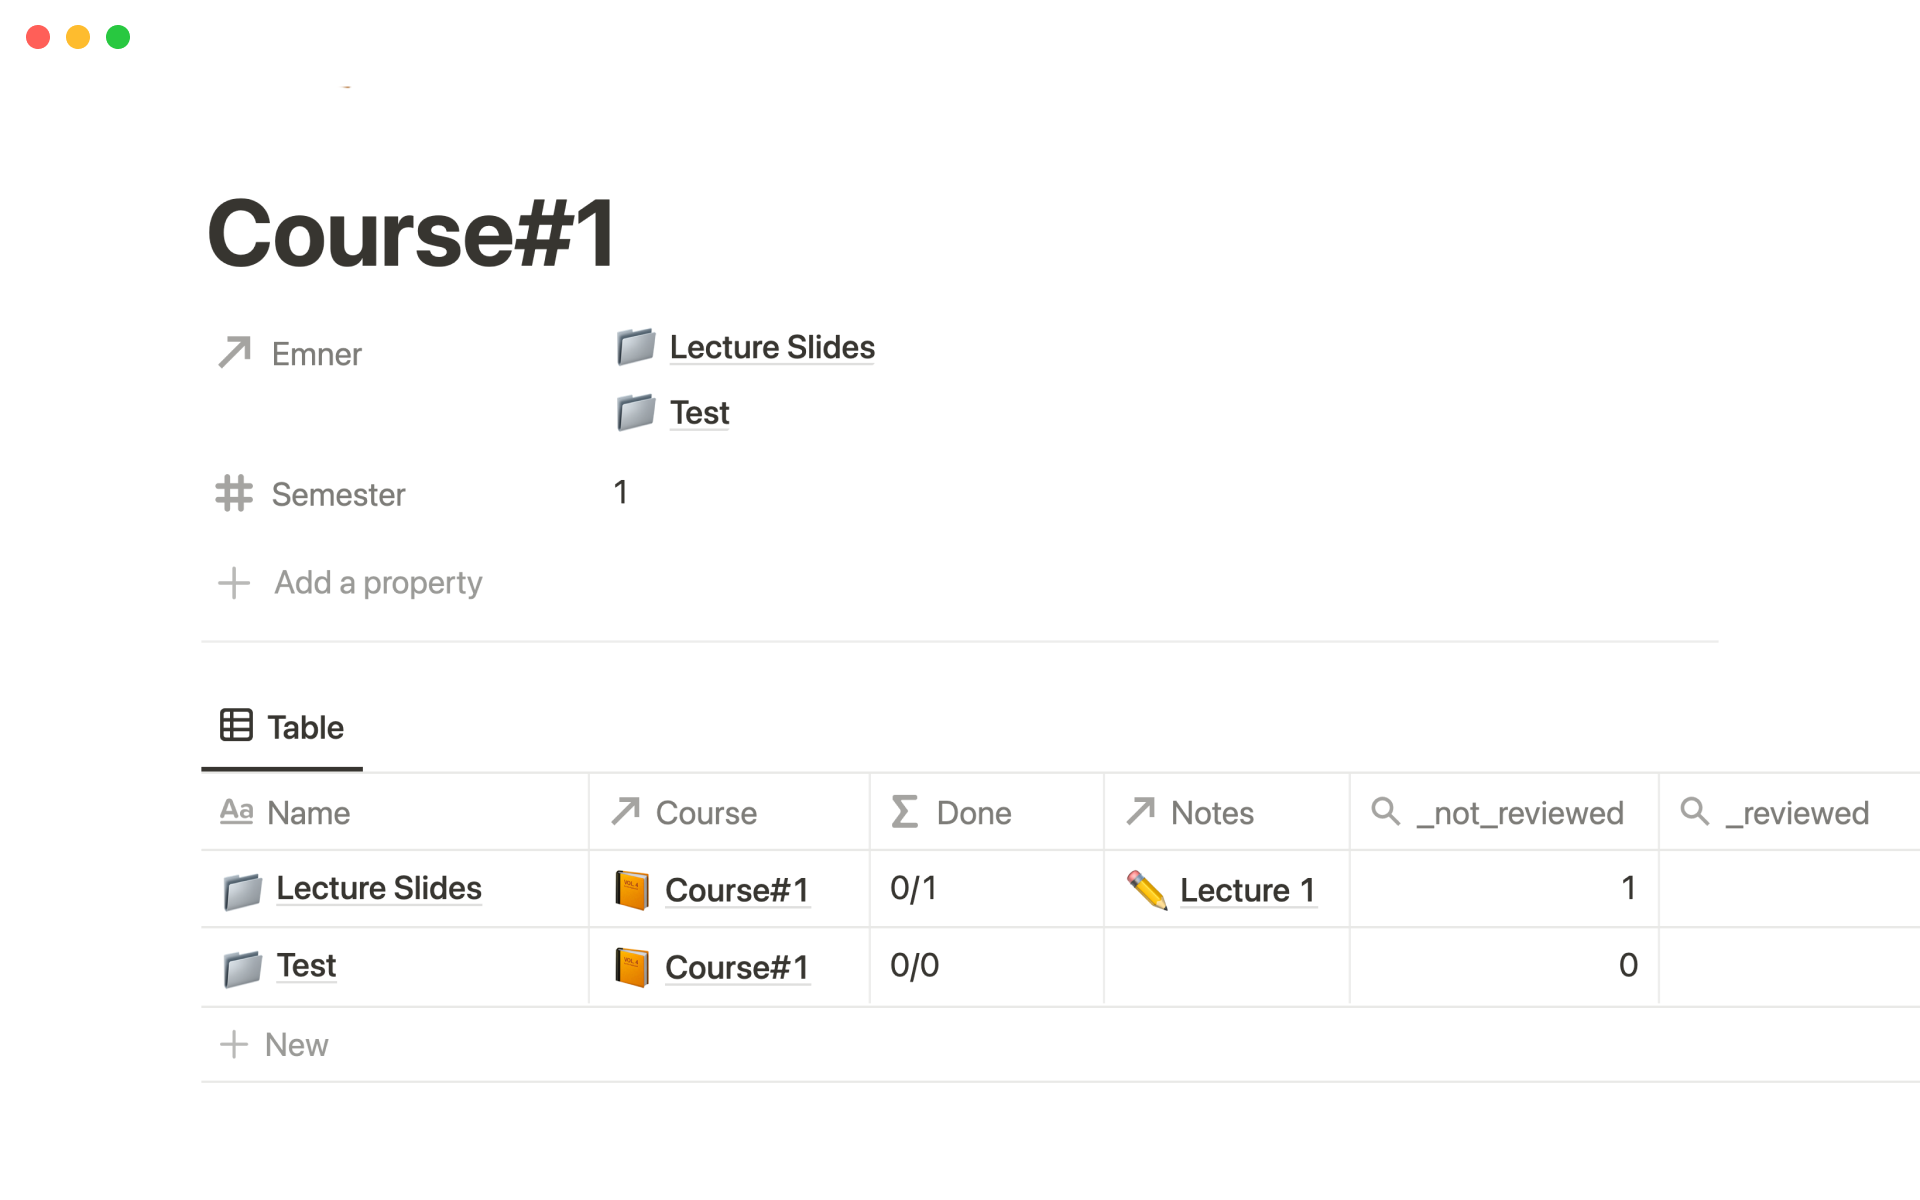
Task: Open the Lecture Slides row page
Action: (x=378, y=888)
